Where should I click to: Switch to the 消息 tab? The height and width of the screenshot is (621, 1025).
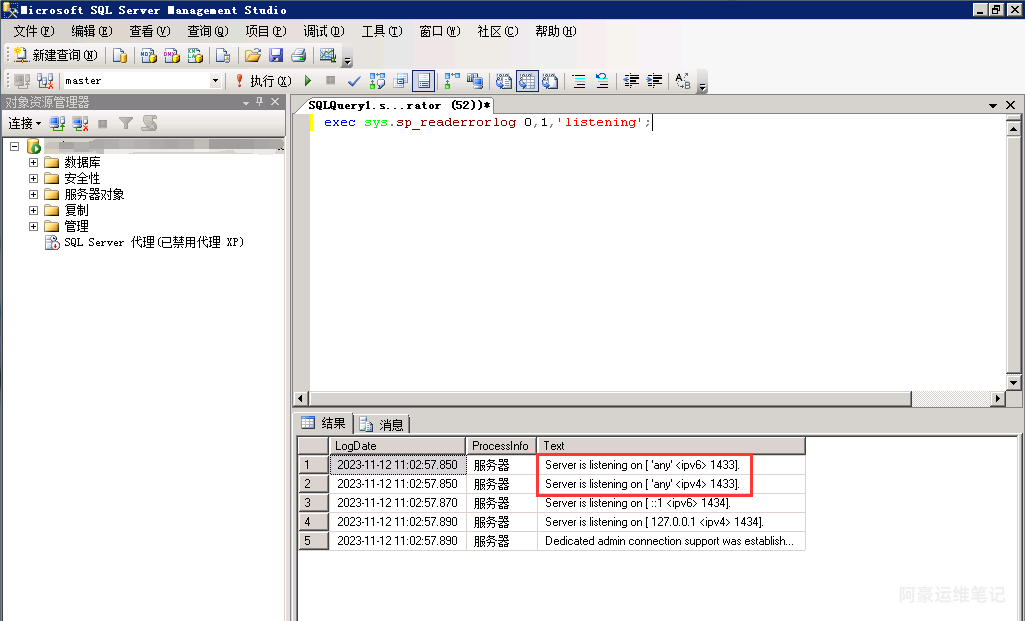pos(382,424)
